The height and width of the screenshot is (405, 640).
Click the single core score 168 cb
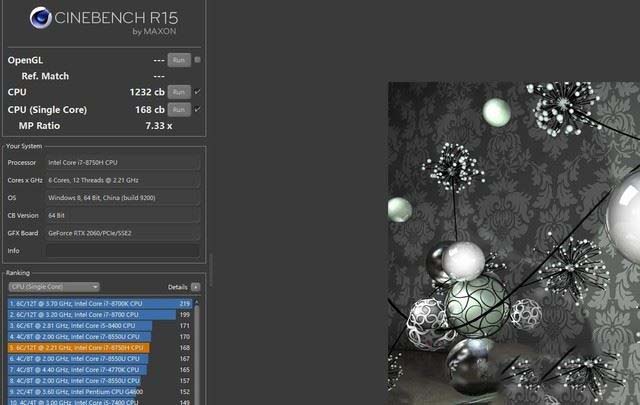point(150,109)
